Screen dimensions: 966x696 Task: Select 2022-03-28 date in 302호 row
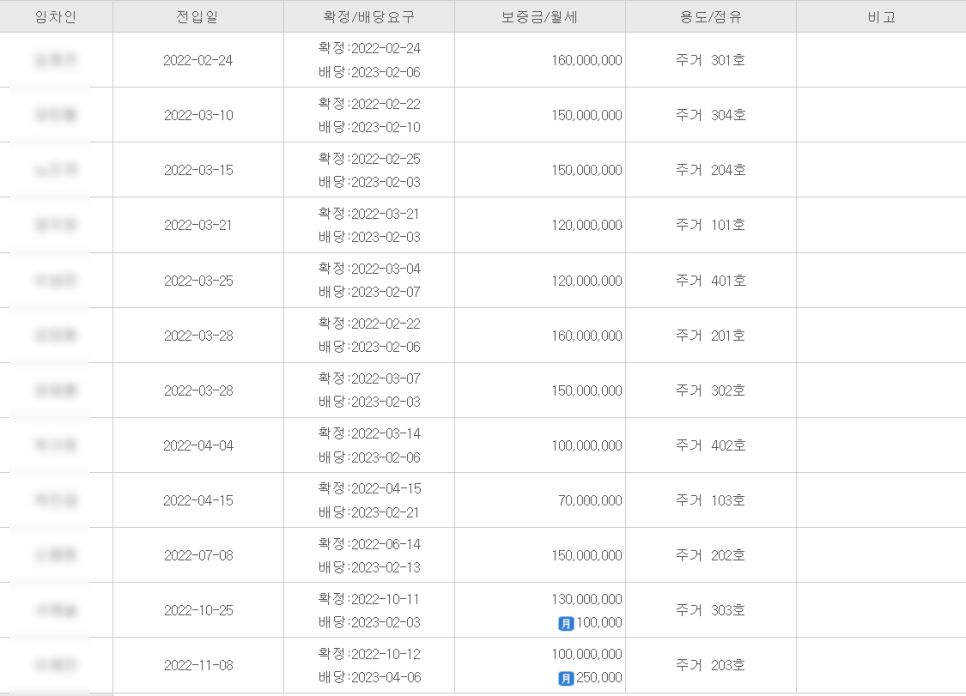point(198,390)
